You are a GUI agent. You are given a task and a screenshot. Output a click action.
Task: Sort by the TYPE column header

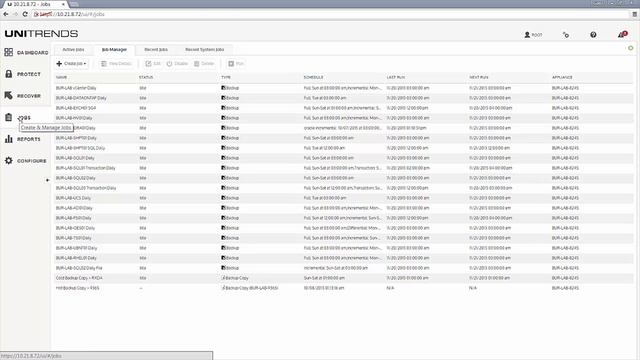(226, 77)
